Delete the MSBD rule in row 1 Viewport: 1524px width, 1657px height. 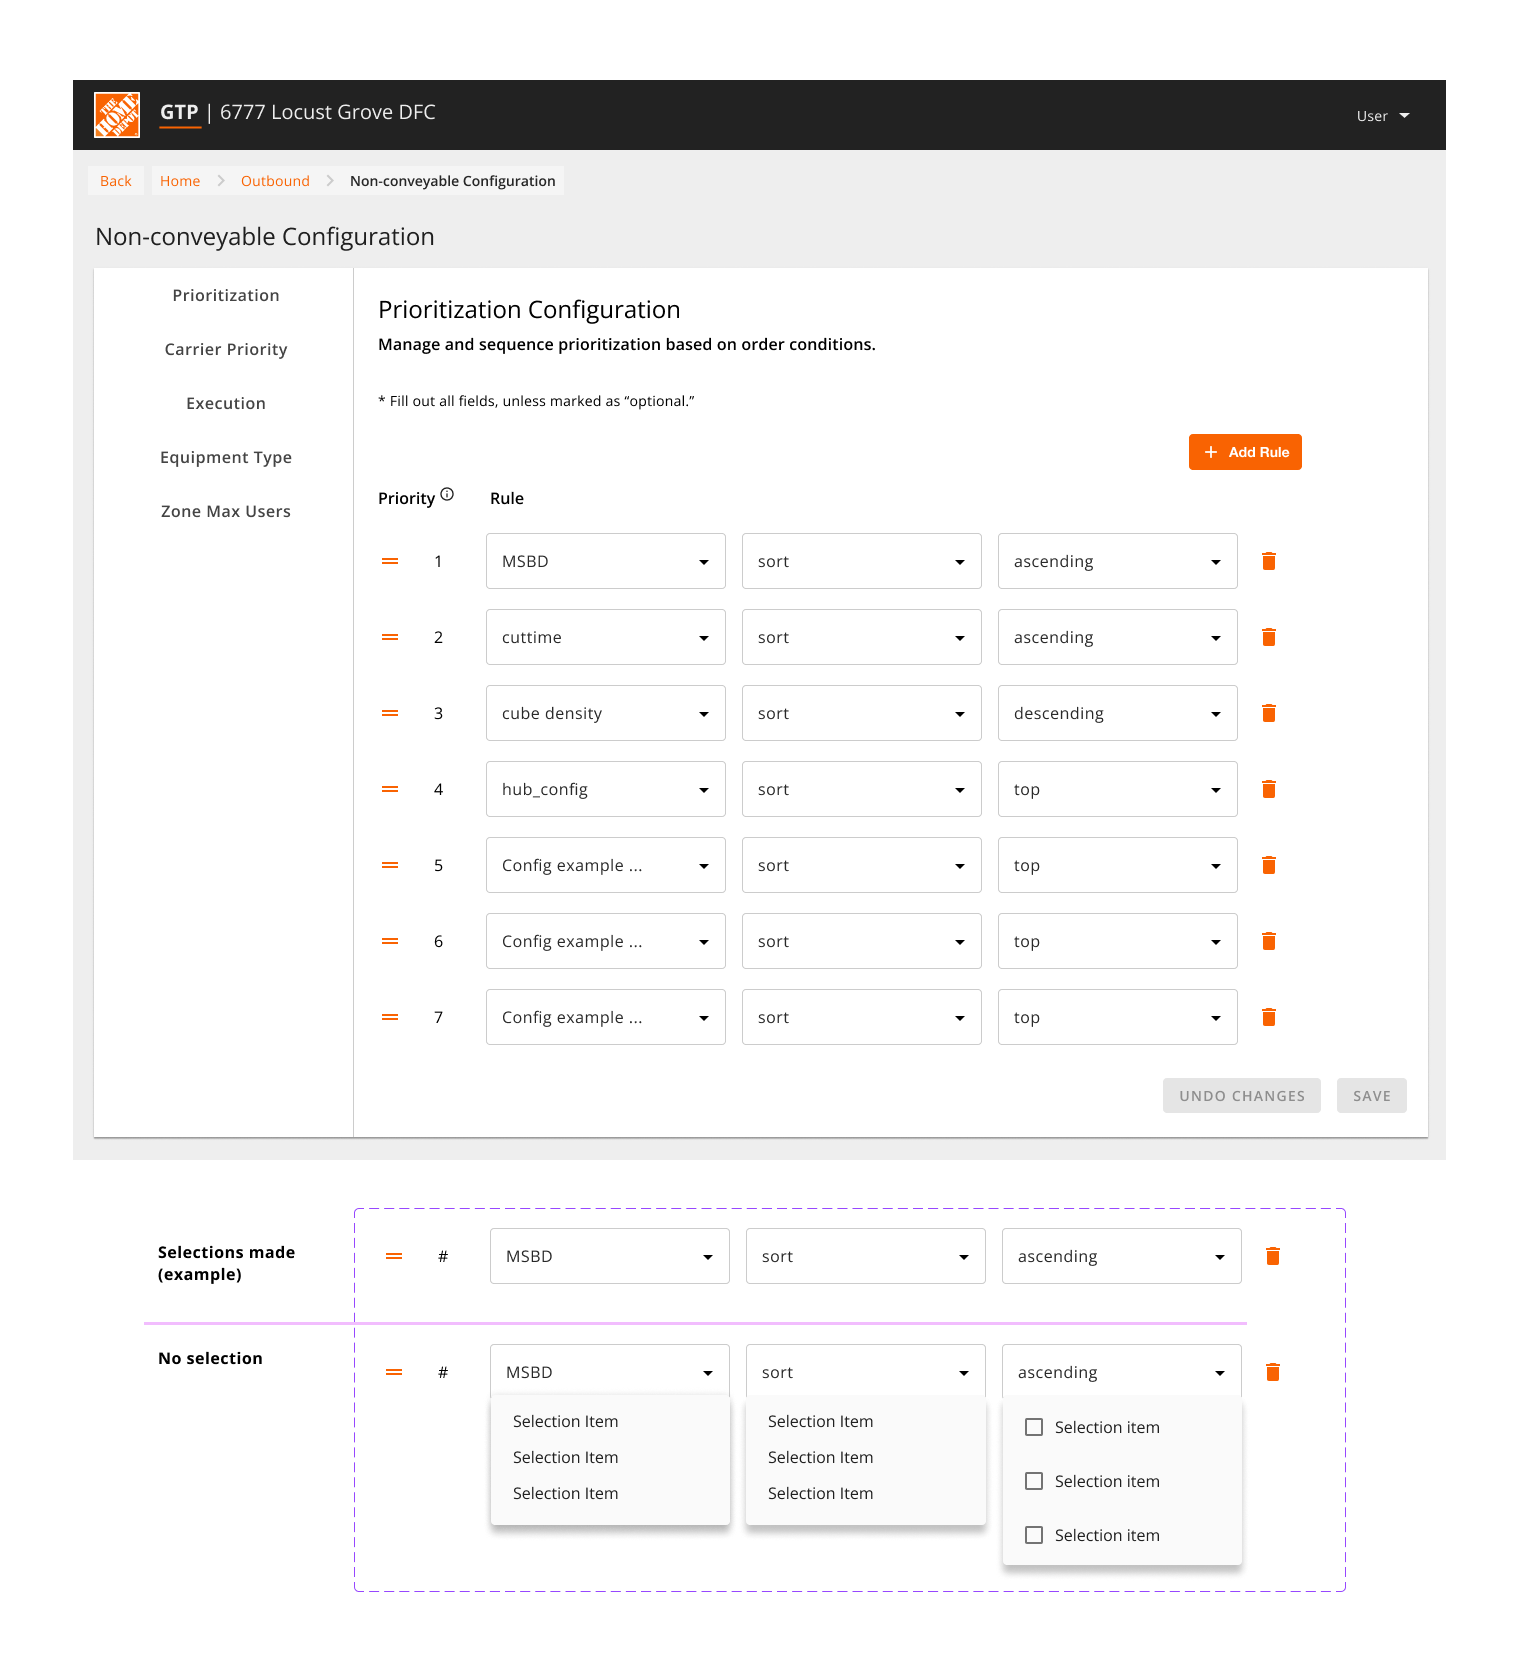1269,561
